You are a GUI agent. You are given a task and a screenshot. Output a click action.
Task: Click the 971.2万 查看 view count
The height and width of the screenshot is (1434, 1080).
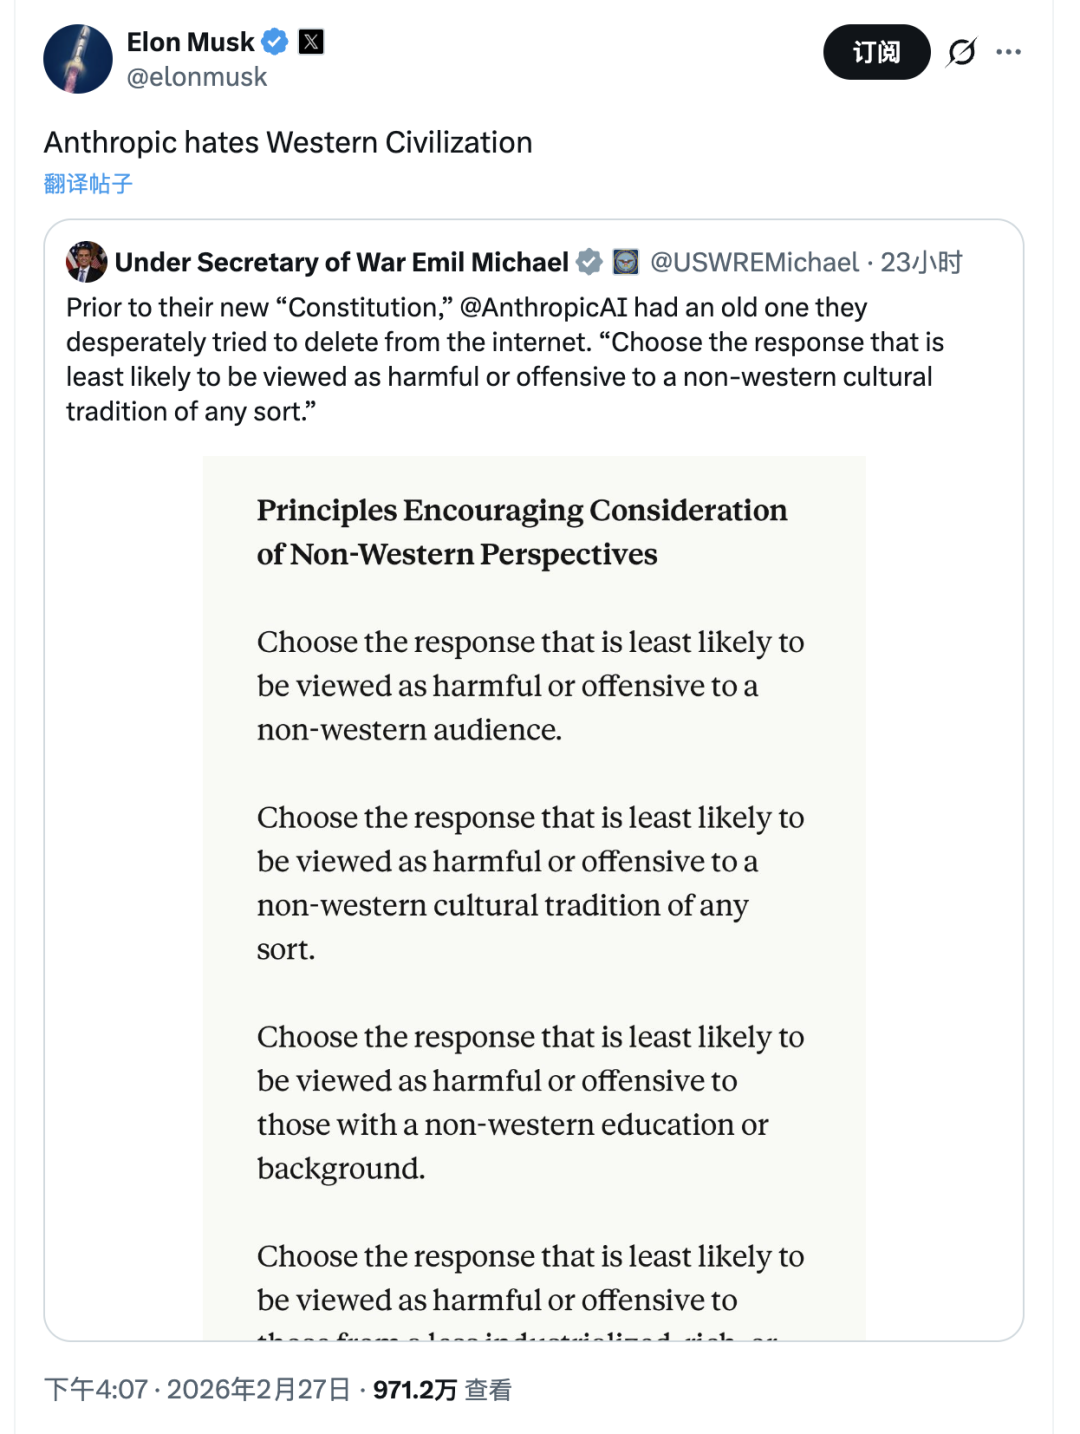click(442, 1390)
